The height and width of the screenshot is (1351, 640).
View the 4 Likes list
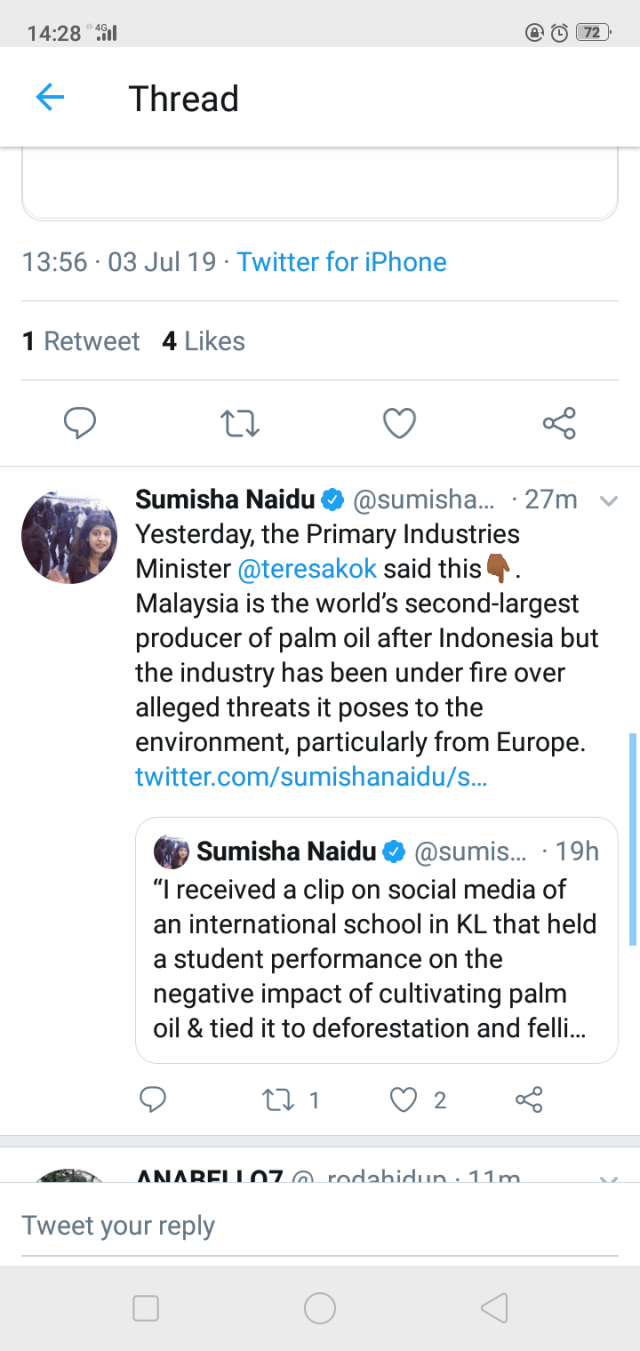[x=203, y=341]
